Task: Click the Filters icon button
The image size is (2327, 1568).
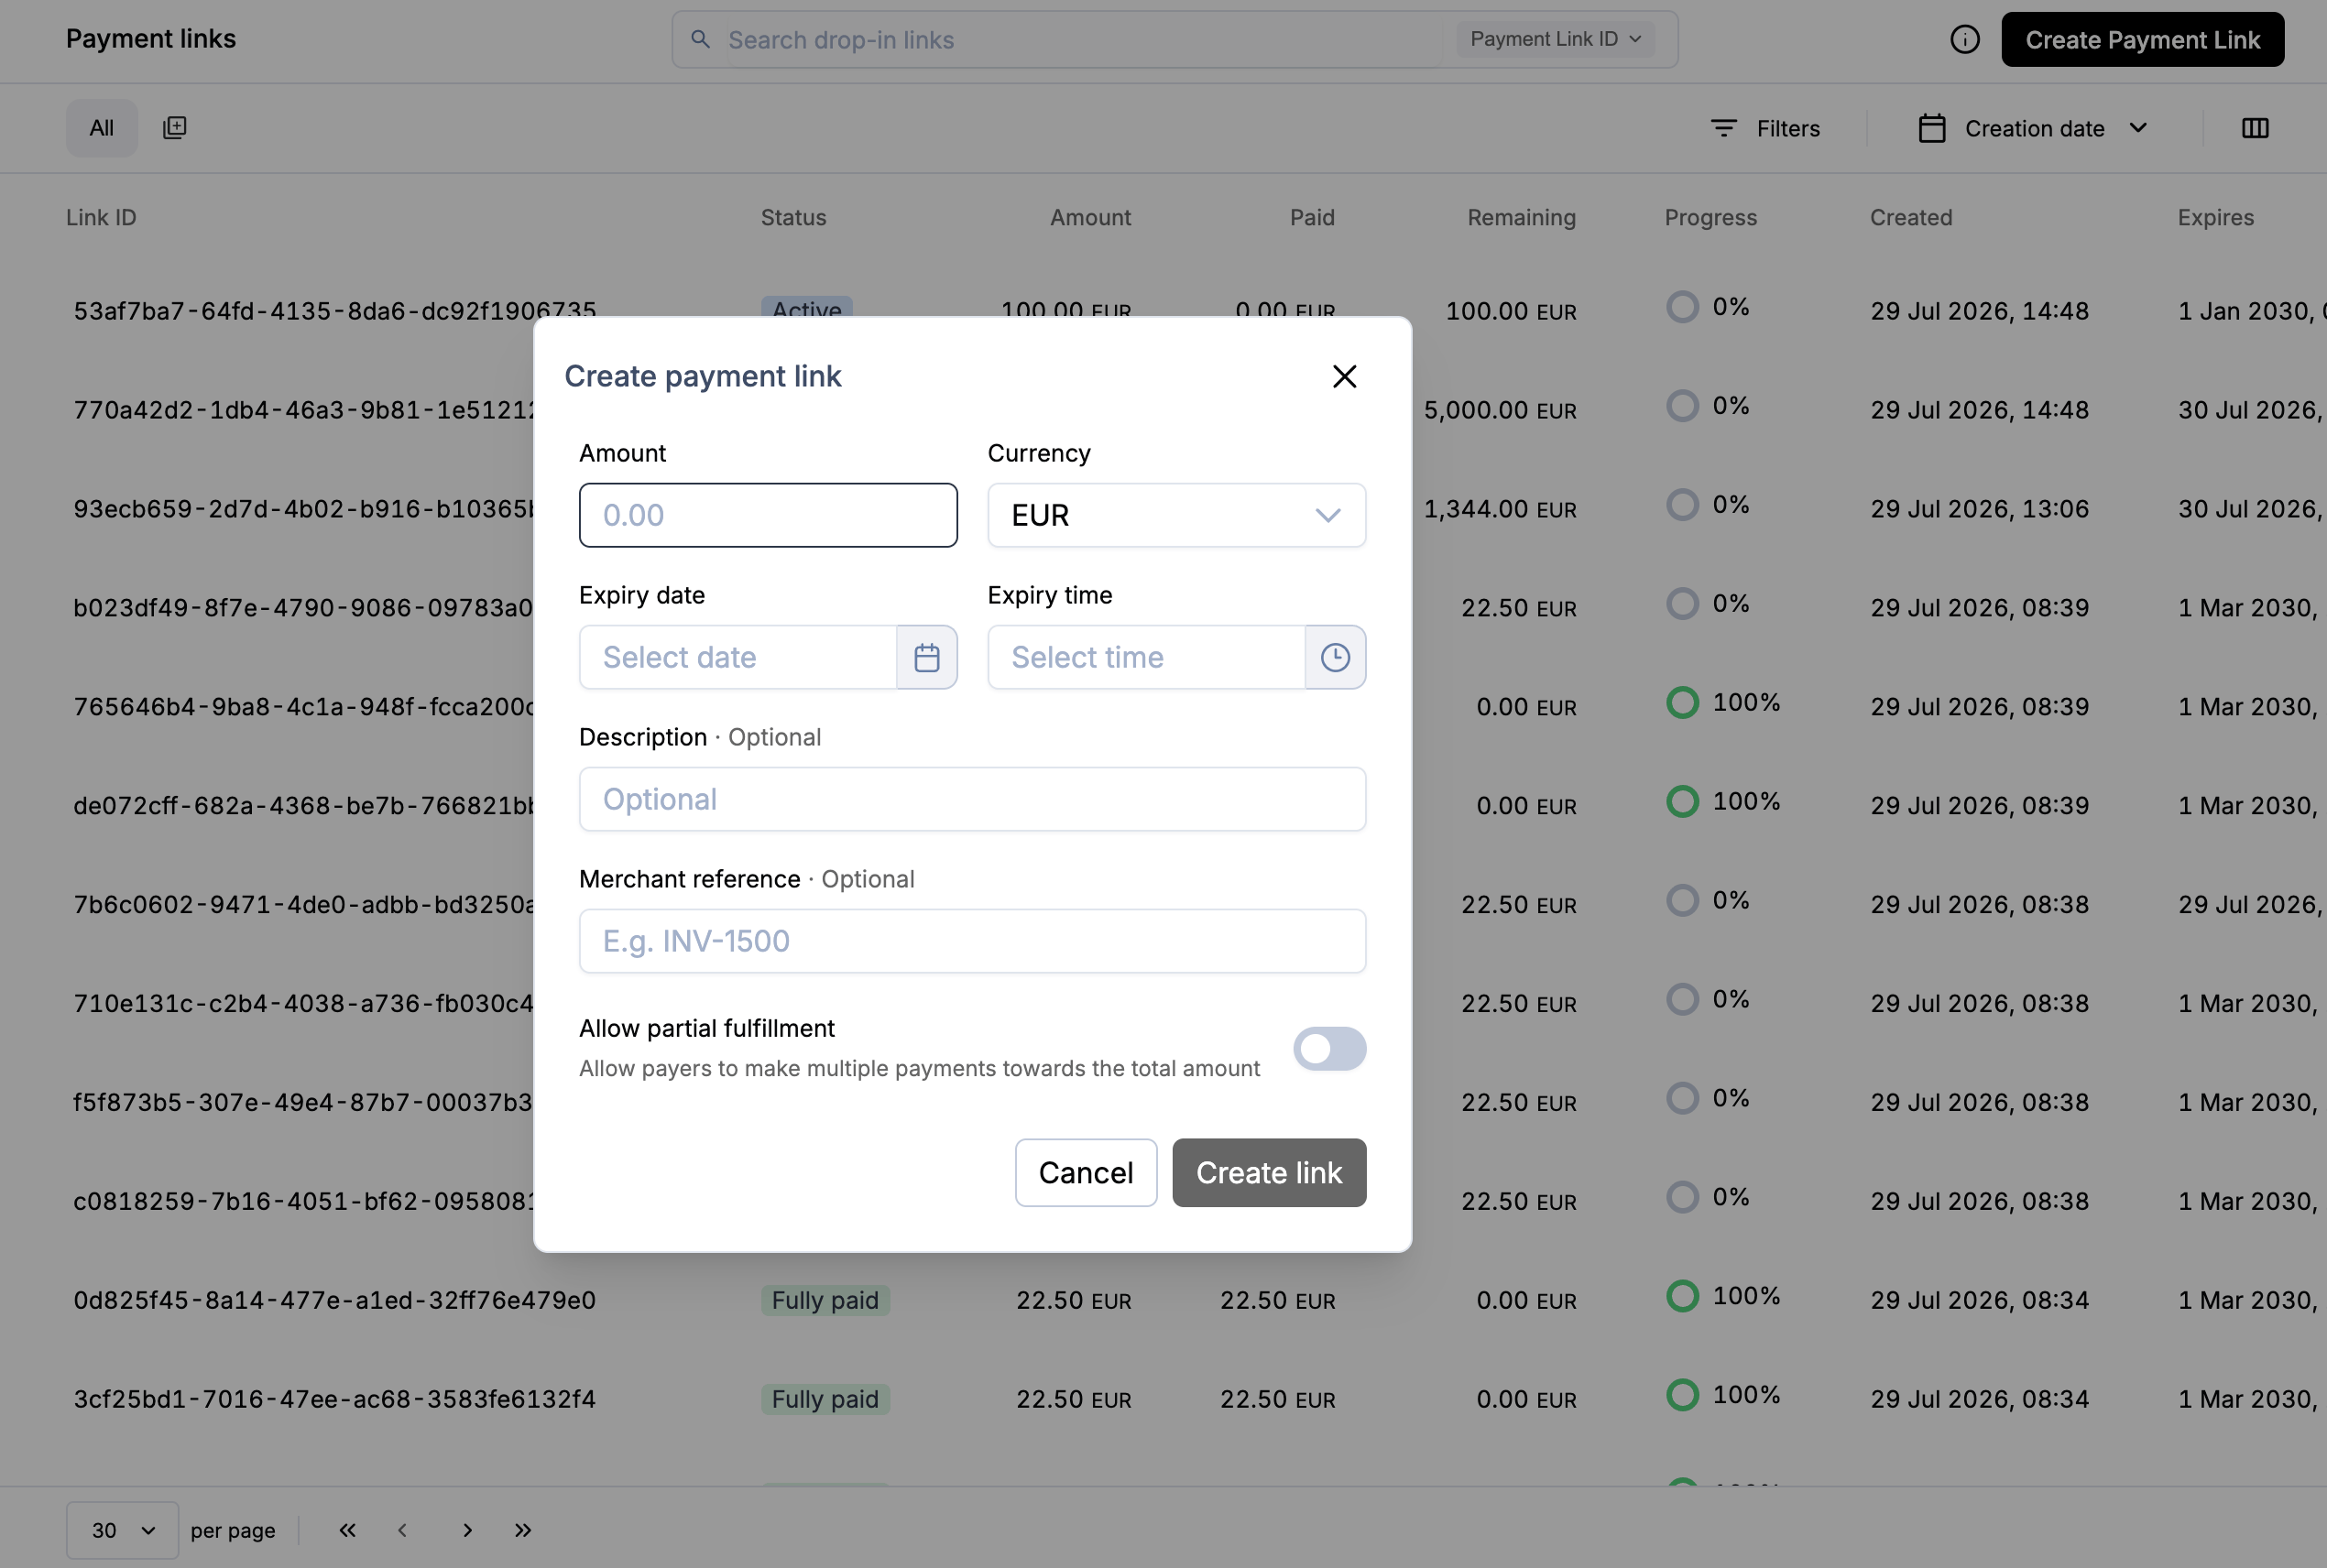Action: click(x=1765, y=128)
